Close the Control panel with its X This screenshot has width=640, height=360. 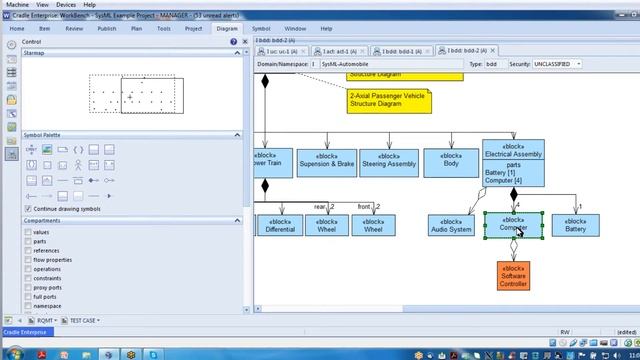[x=245, y=42]
